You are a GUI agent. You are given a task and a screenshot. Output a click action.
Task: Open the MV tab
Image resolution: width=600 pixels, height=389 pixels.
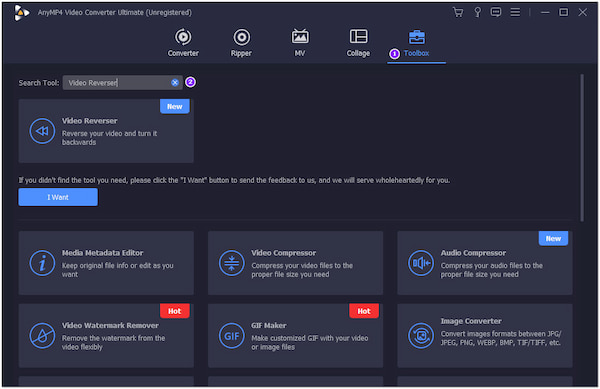pyautogui.click(x=300, y=43)
